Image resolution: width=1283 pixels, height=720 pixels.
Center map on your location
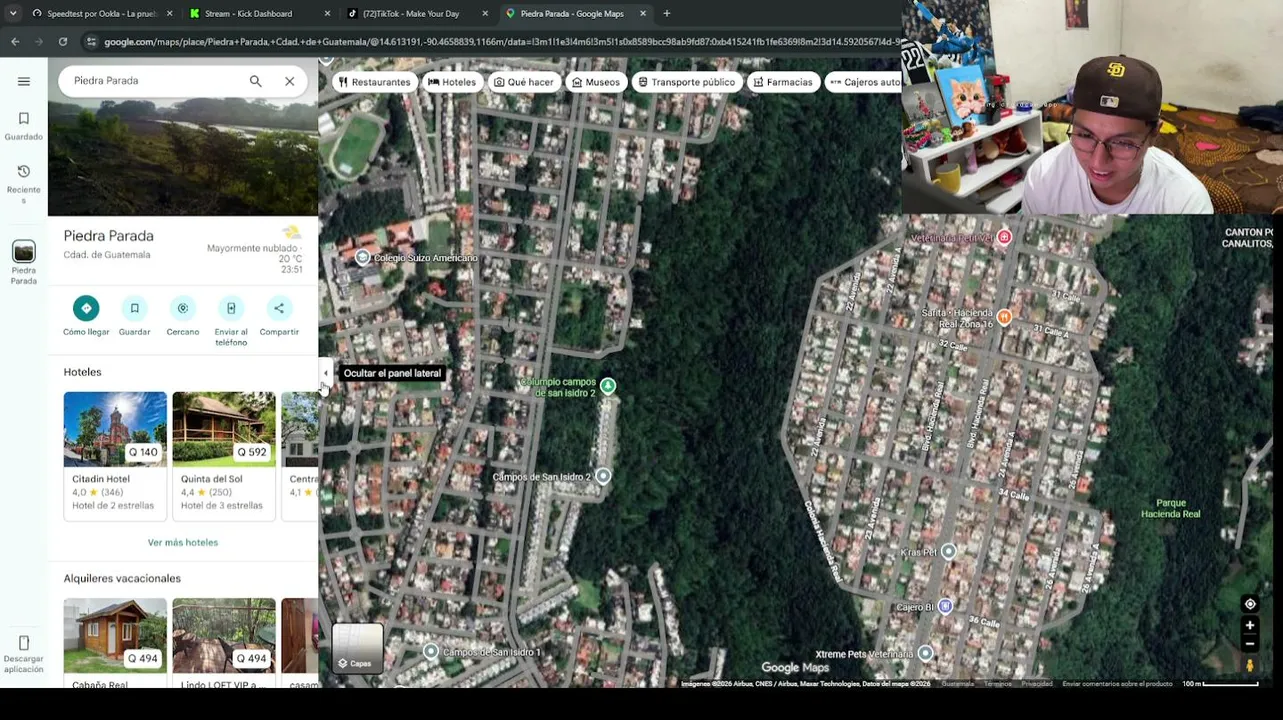pos(1249,604)
